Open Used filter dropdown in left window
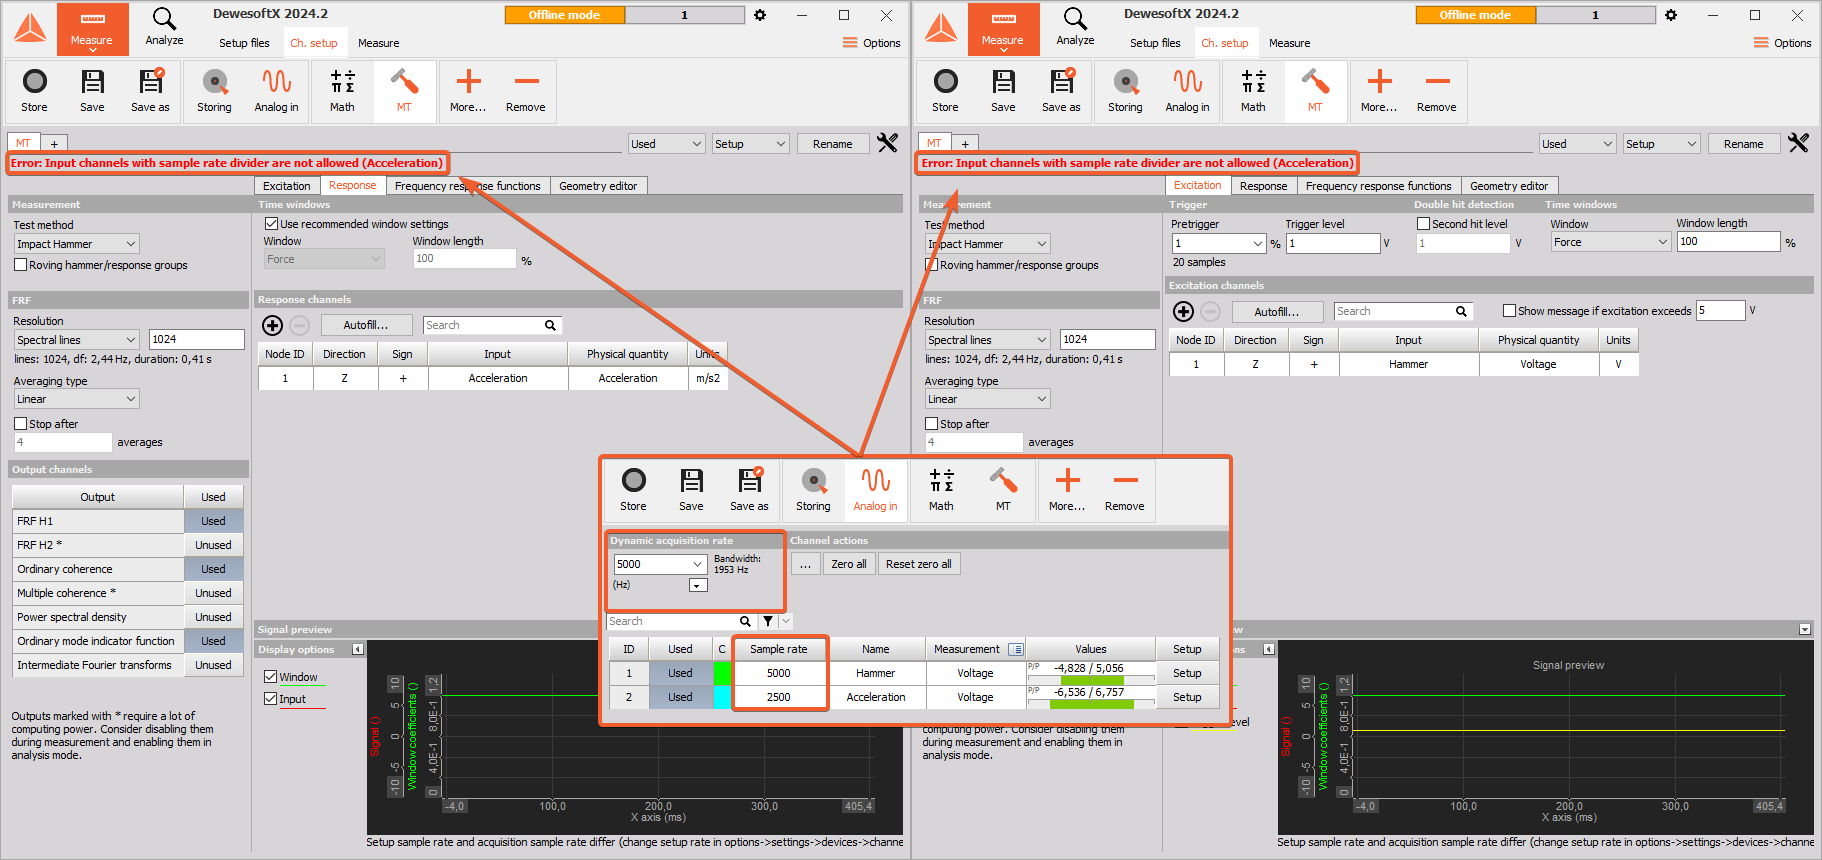Screen dimensions: 1822x860 (x=667, y=144)
